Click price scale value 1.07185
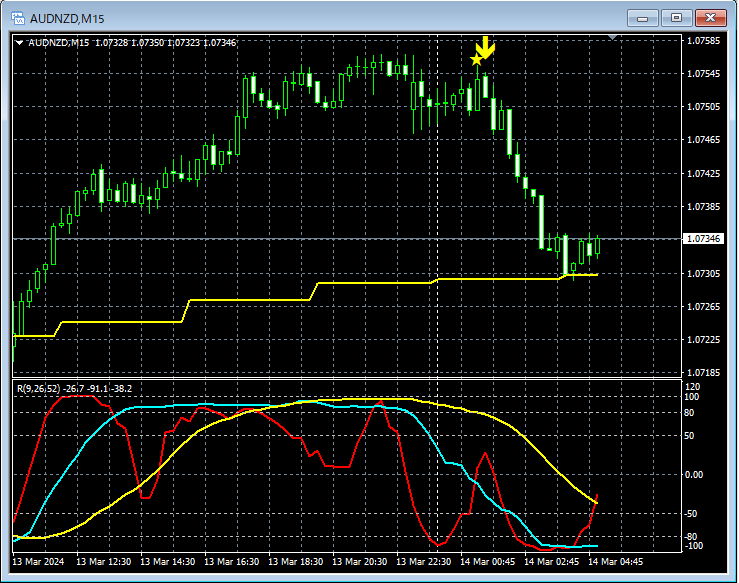This screenshot has height=583, width=739. click(703, 372)
